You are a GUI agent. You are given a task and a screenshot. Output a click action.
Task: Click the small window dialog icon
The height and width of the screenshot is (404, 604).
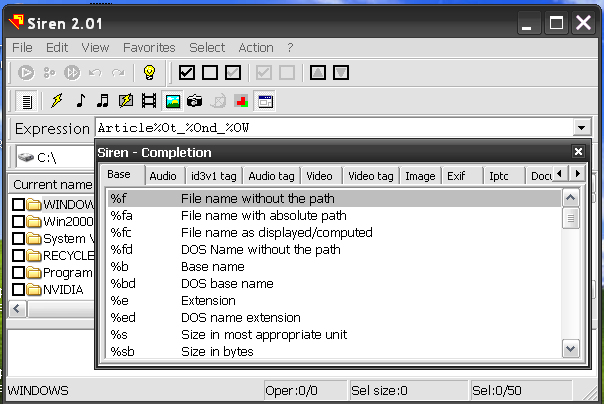tap(265, 101)
